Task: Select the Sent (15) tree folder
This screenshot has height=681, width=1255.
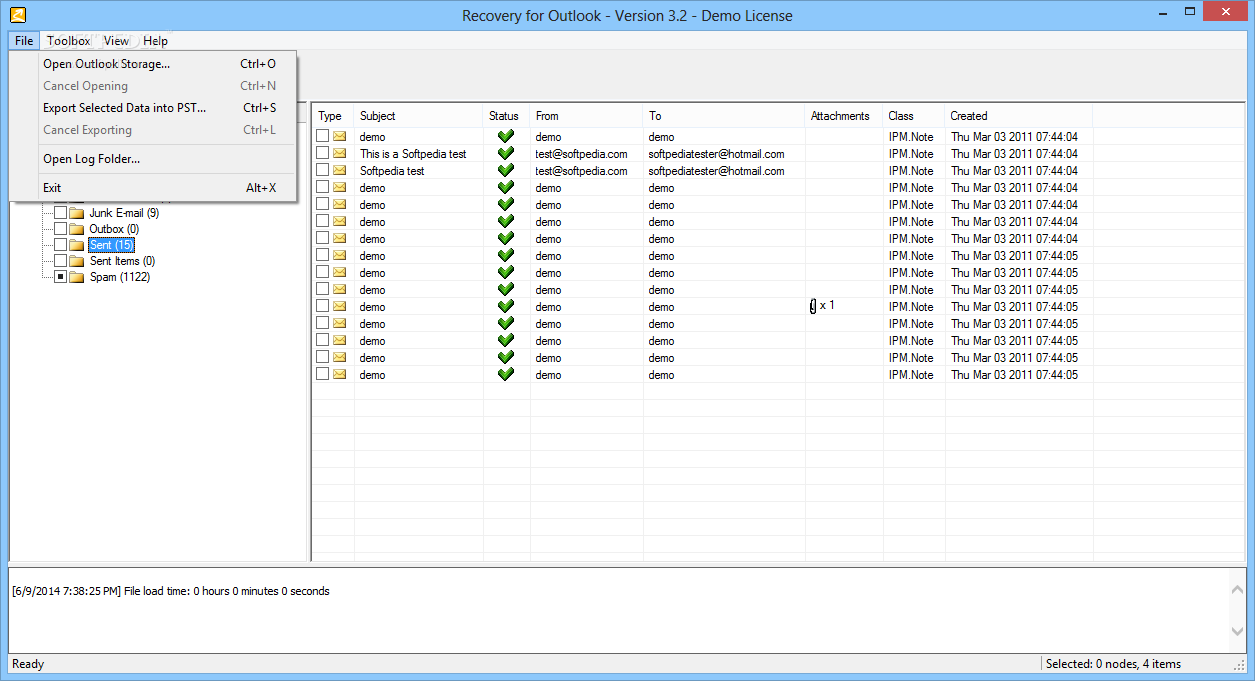Action: click(x=111, y=245)
